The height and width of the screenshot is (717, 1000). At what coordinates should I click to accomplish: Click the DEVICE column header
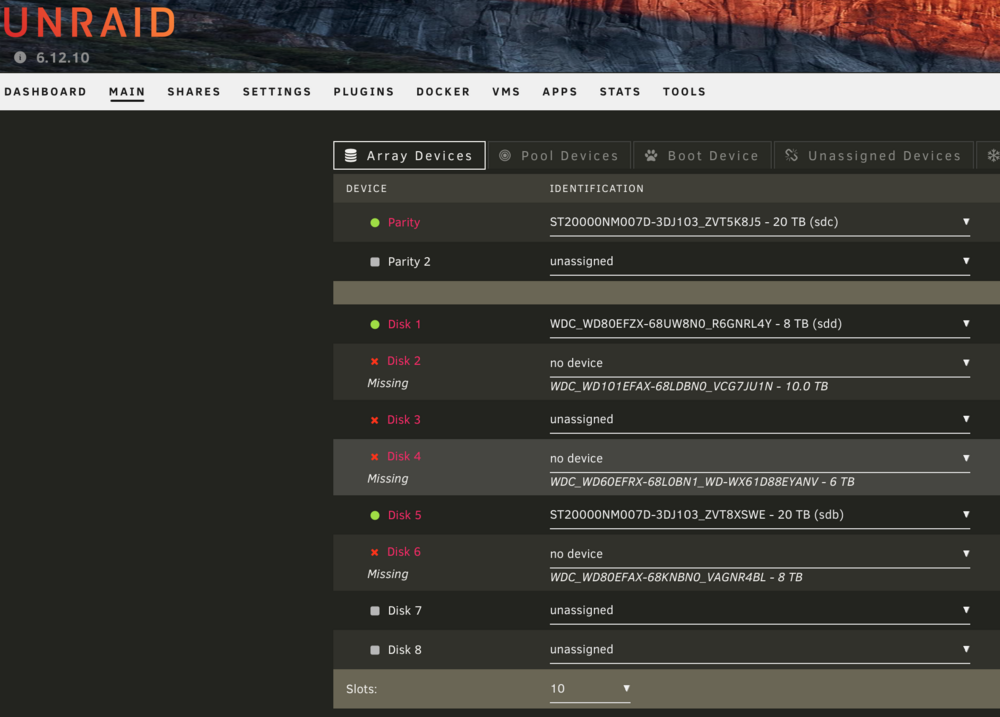366,189
